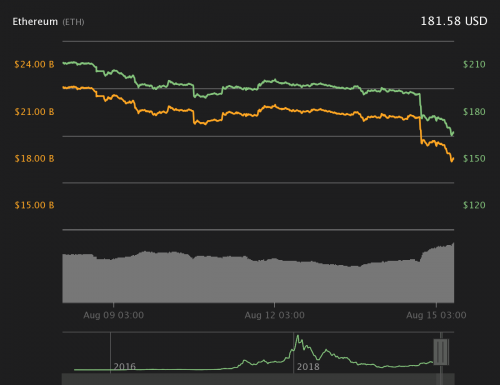Viewport: 500px width, 385px height.
Task: Click the Ethereum title text
Action: point(35,22)
